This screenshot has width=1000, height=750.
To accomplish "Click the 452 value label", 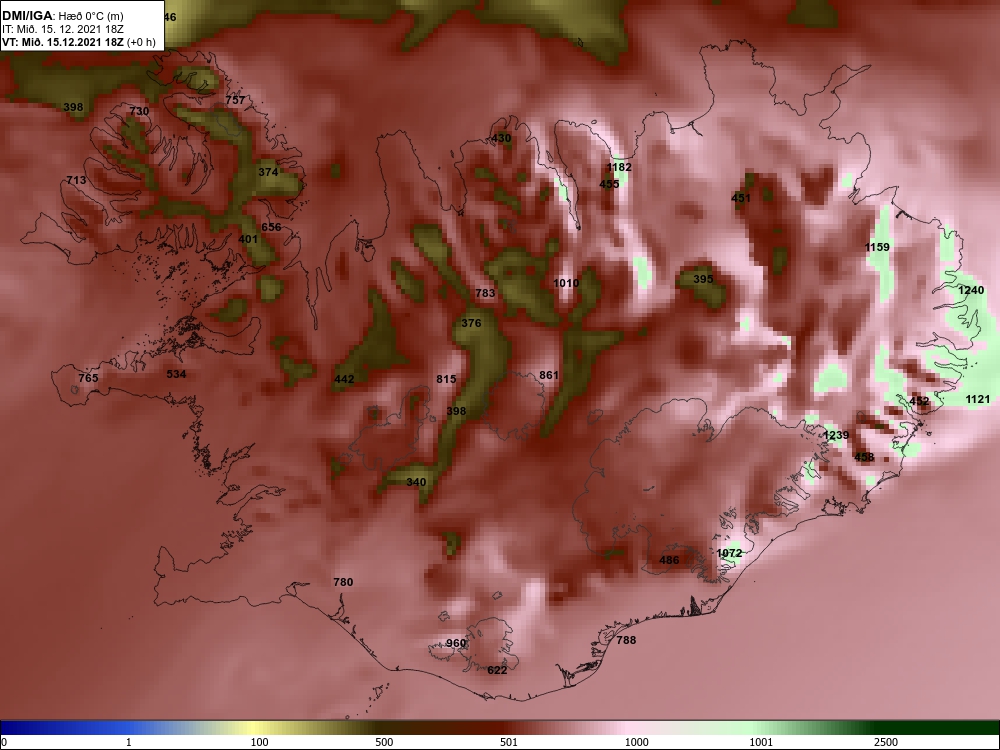I will [x=919, y=401].
